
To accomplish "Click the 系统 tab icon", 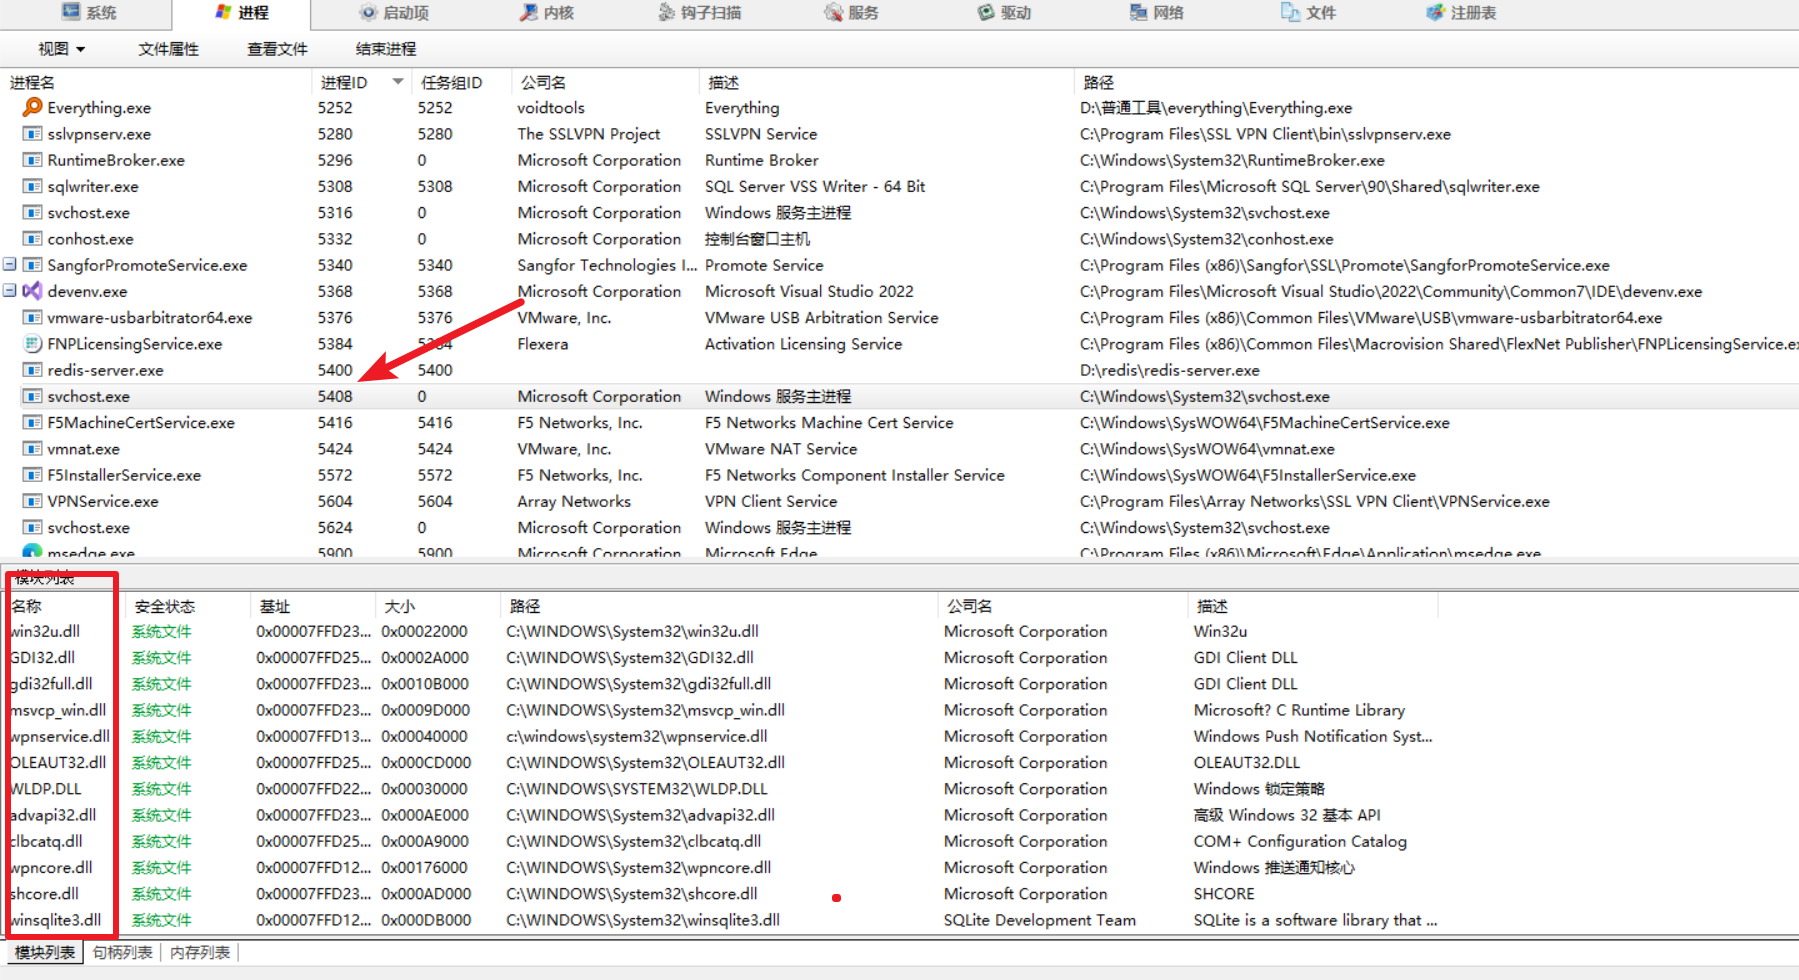I will click(x=71, y=11).
